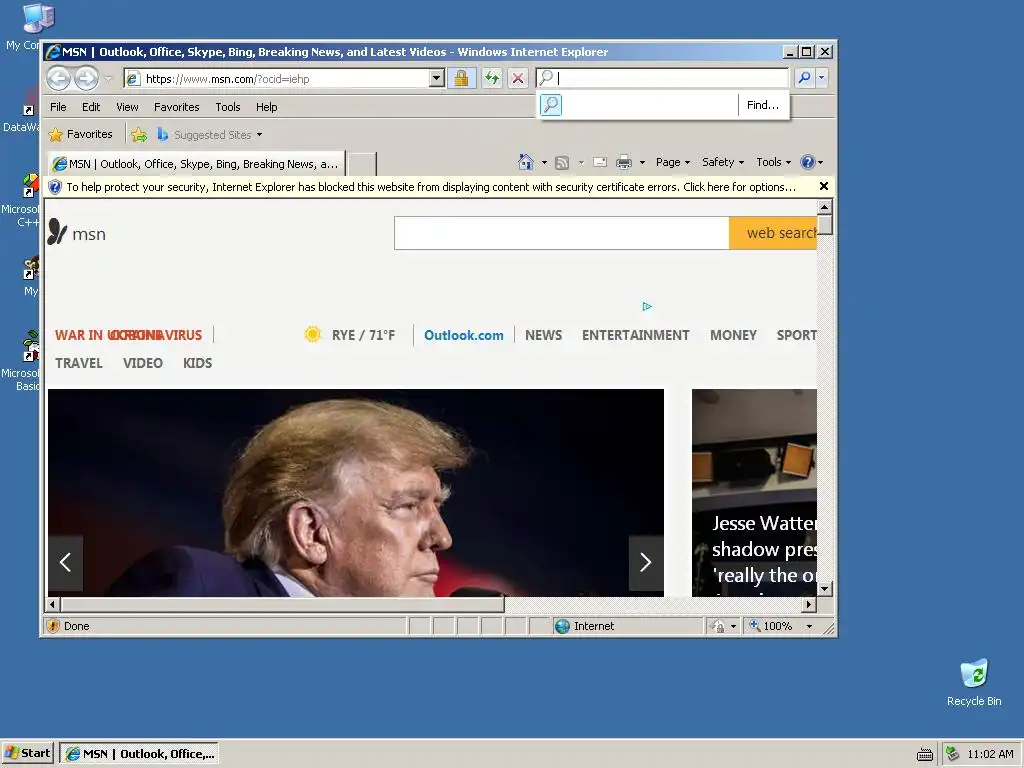Click the ad choices triangle icon
This screenshot has width=1024, height=768.
(647, 306)
